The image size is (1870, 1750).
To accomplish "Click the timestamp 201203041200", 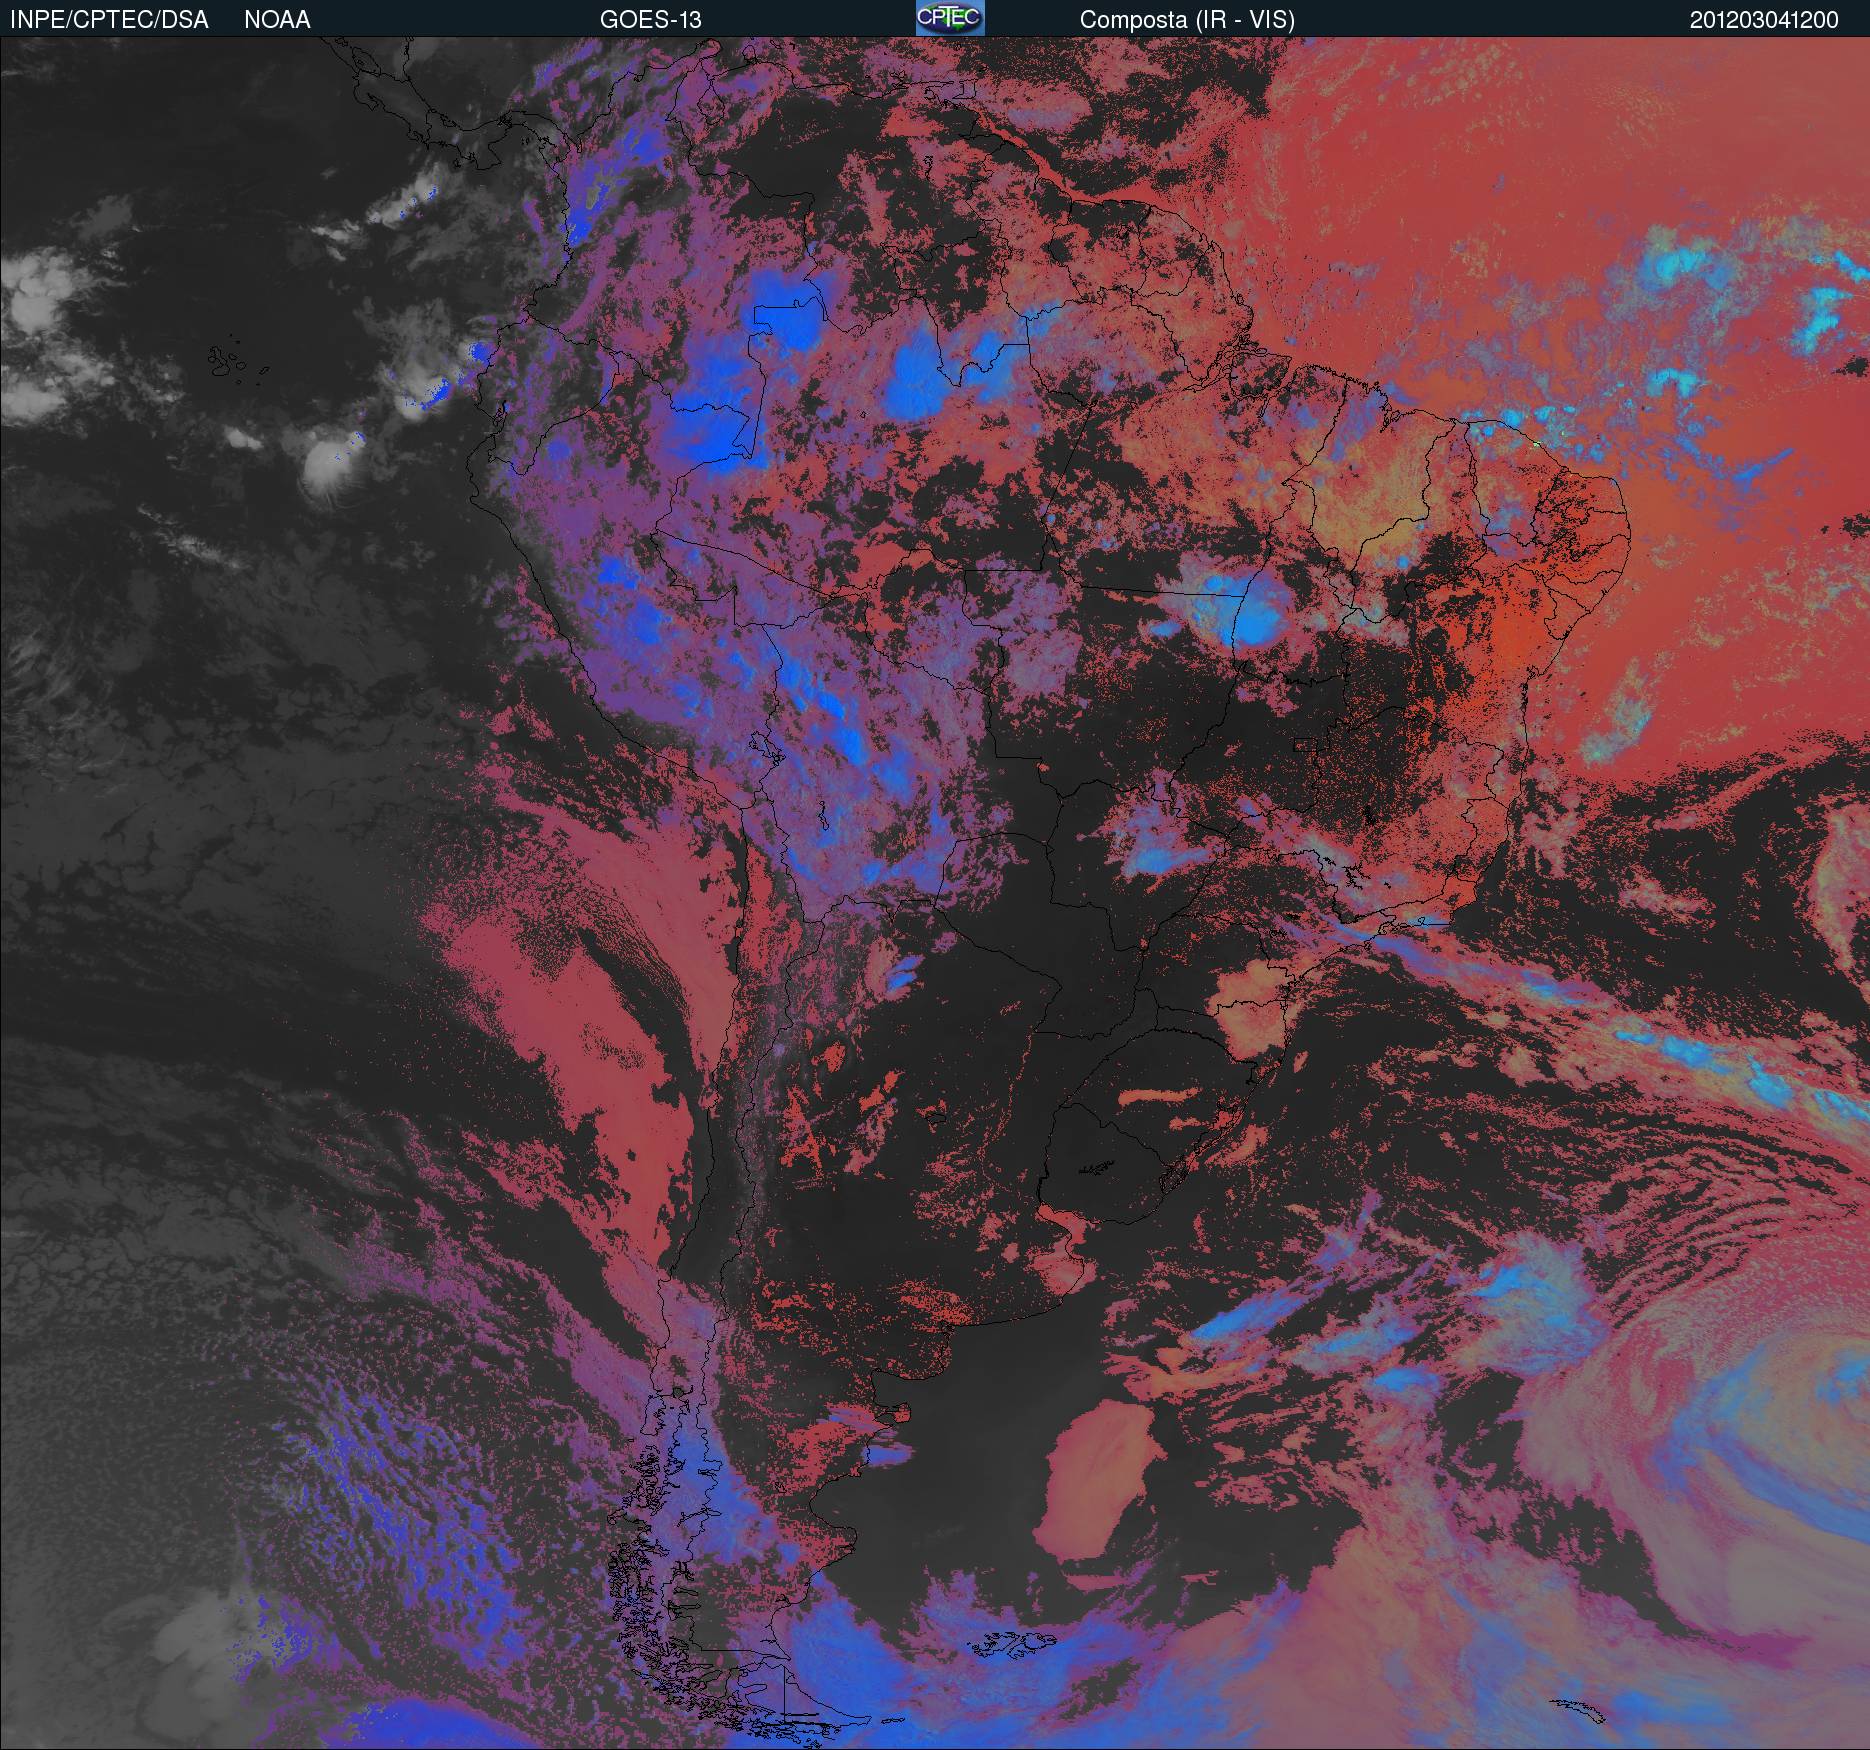I will tap(1764, 20).
